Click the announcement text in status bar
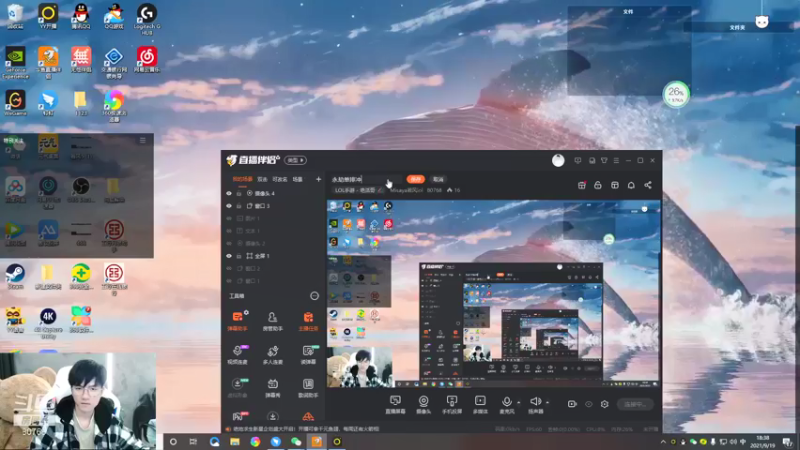The height and width of the screenshot is (450, 800). point(306,429)
